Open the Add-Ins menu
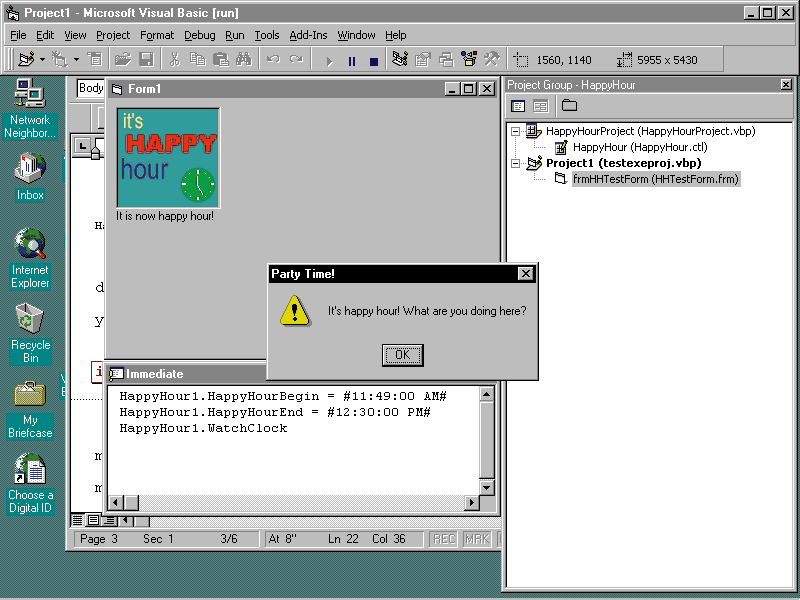Screen dimensions: 800x600 (308, 35)
